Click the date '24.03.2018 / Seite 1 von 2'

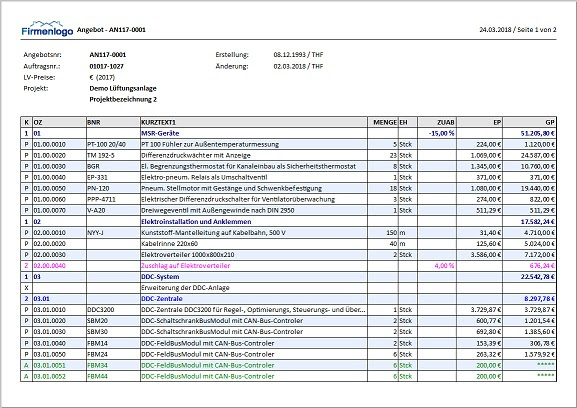tap(518, 30)
